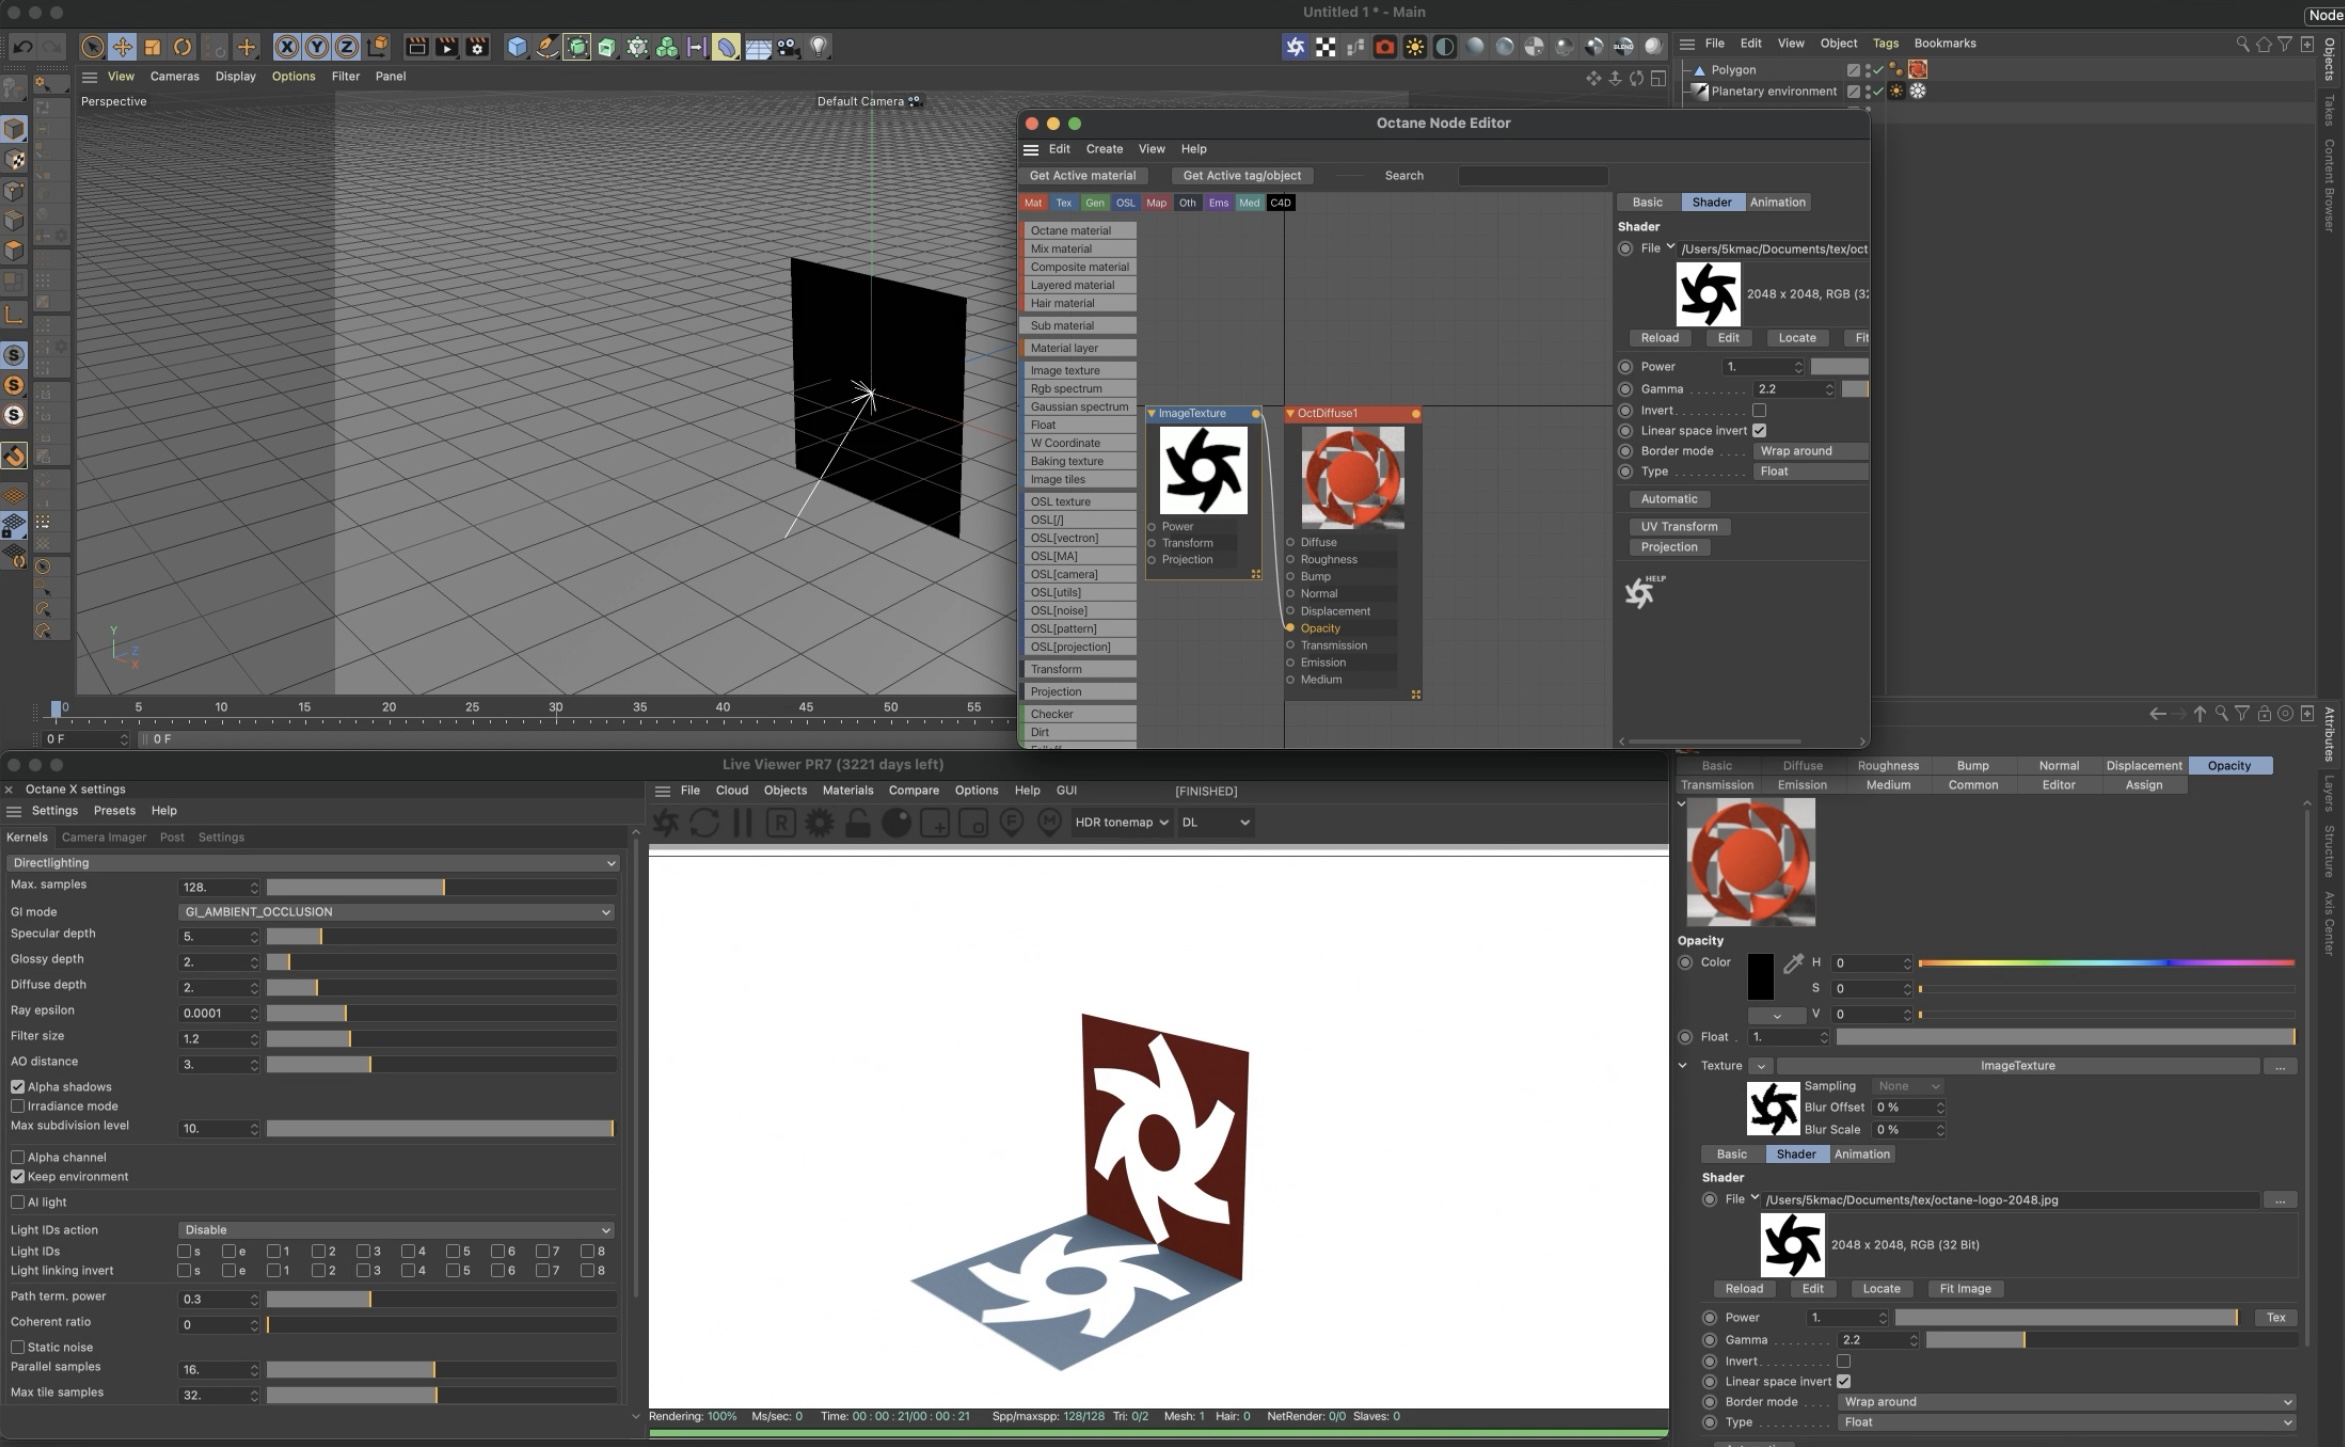Viewport: 2345px width, 1447px height.
Task: Restart render with circular arrows icon
Action: click(x=704, y=823)
